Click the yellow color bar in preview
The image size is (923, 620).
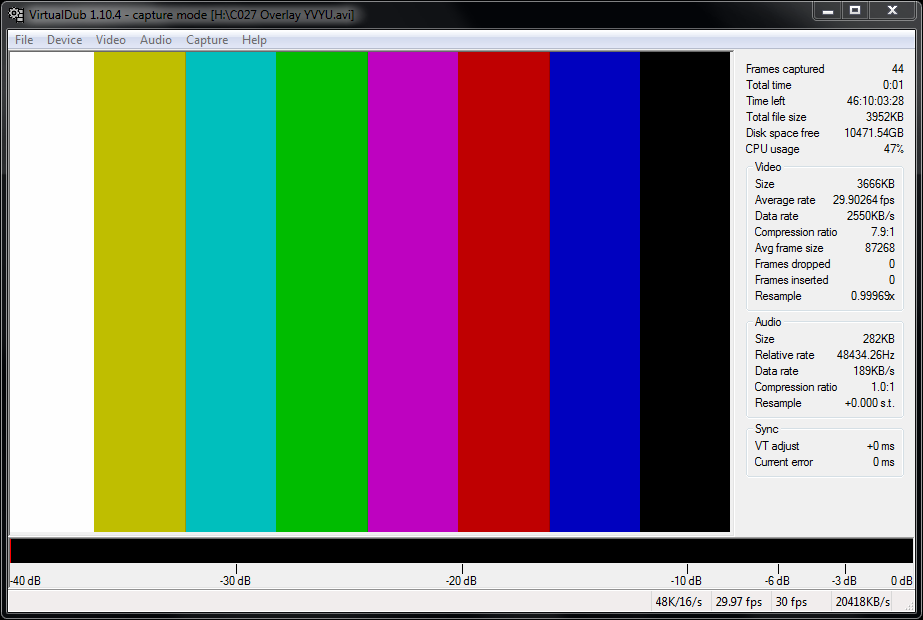(x=140, y=292)
